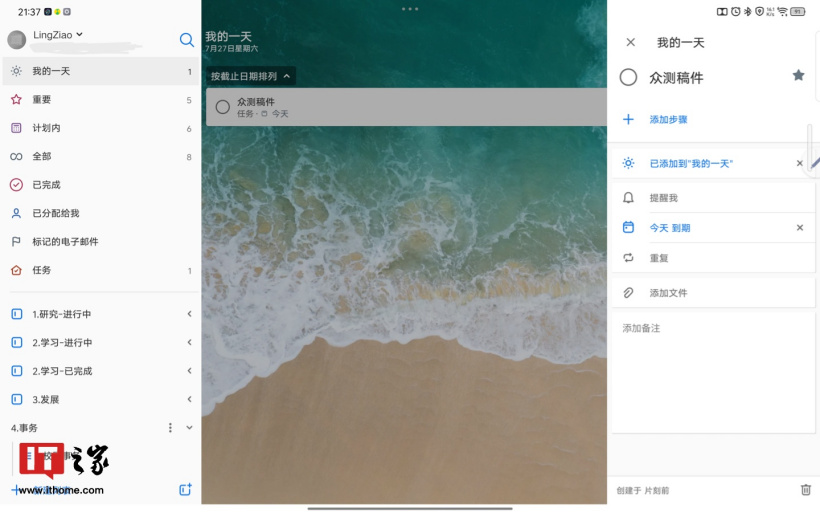Clear the 今天 到期 due date
Screen dimensions: 820x512
coord(799,228)
